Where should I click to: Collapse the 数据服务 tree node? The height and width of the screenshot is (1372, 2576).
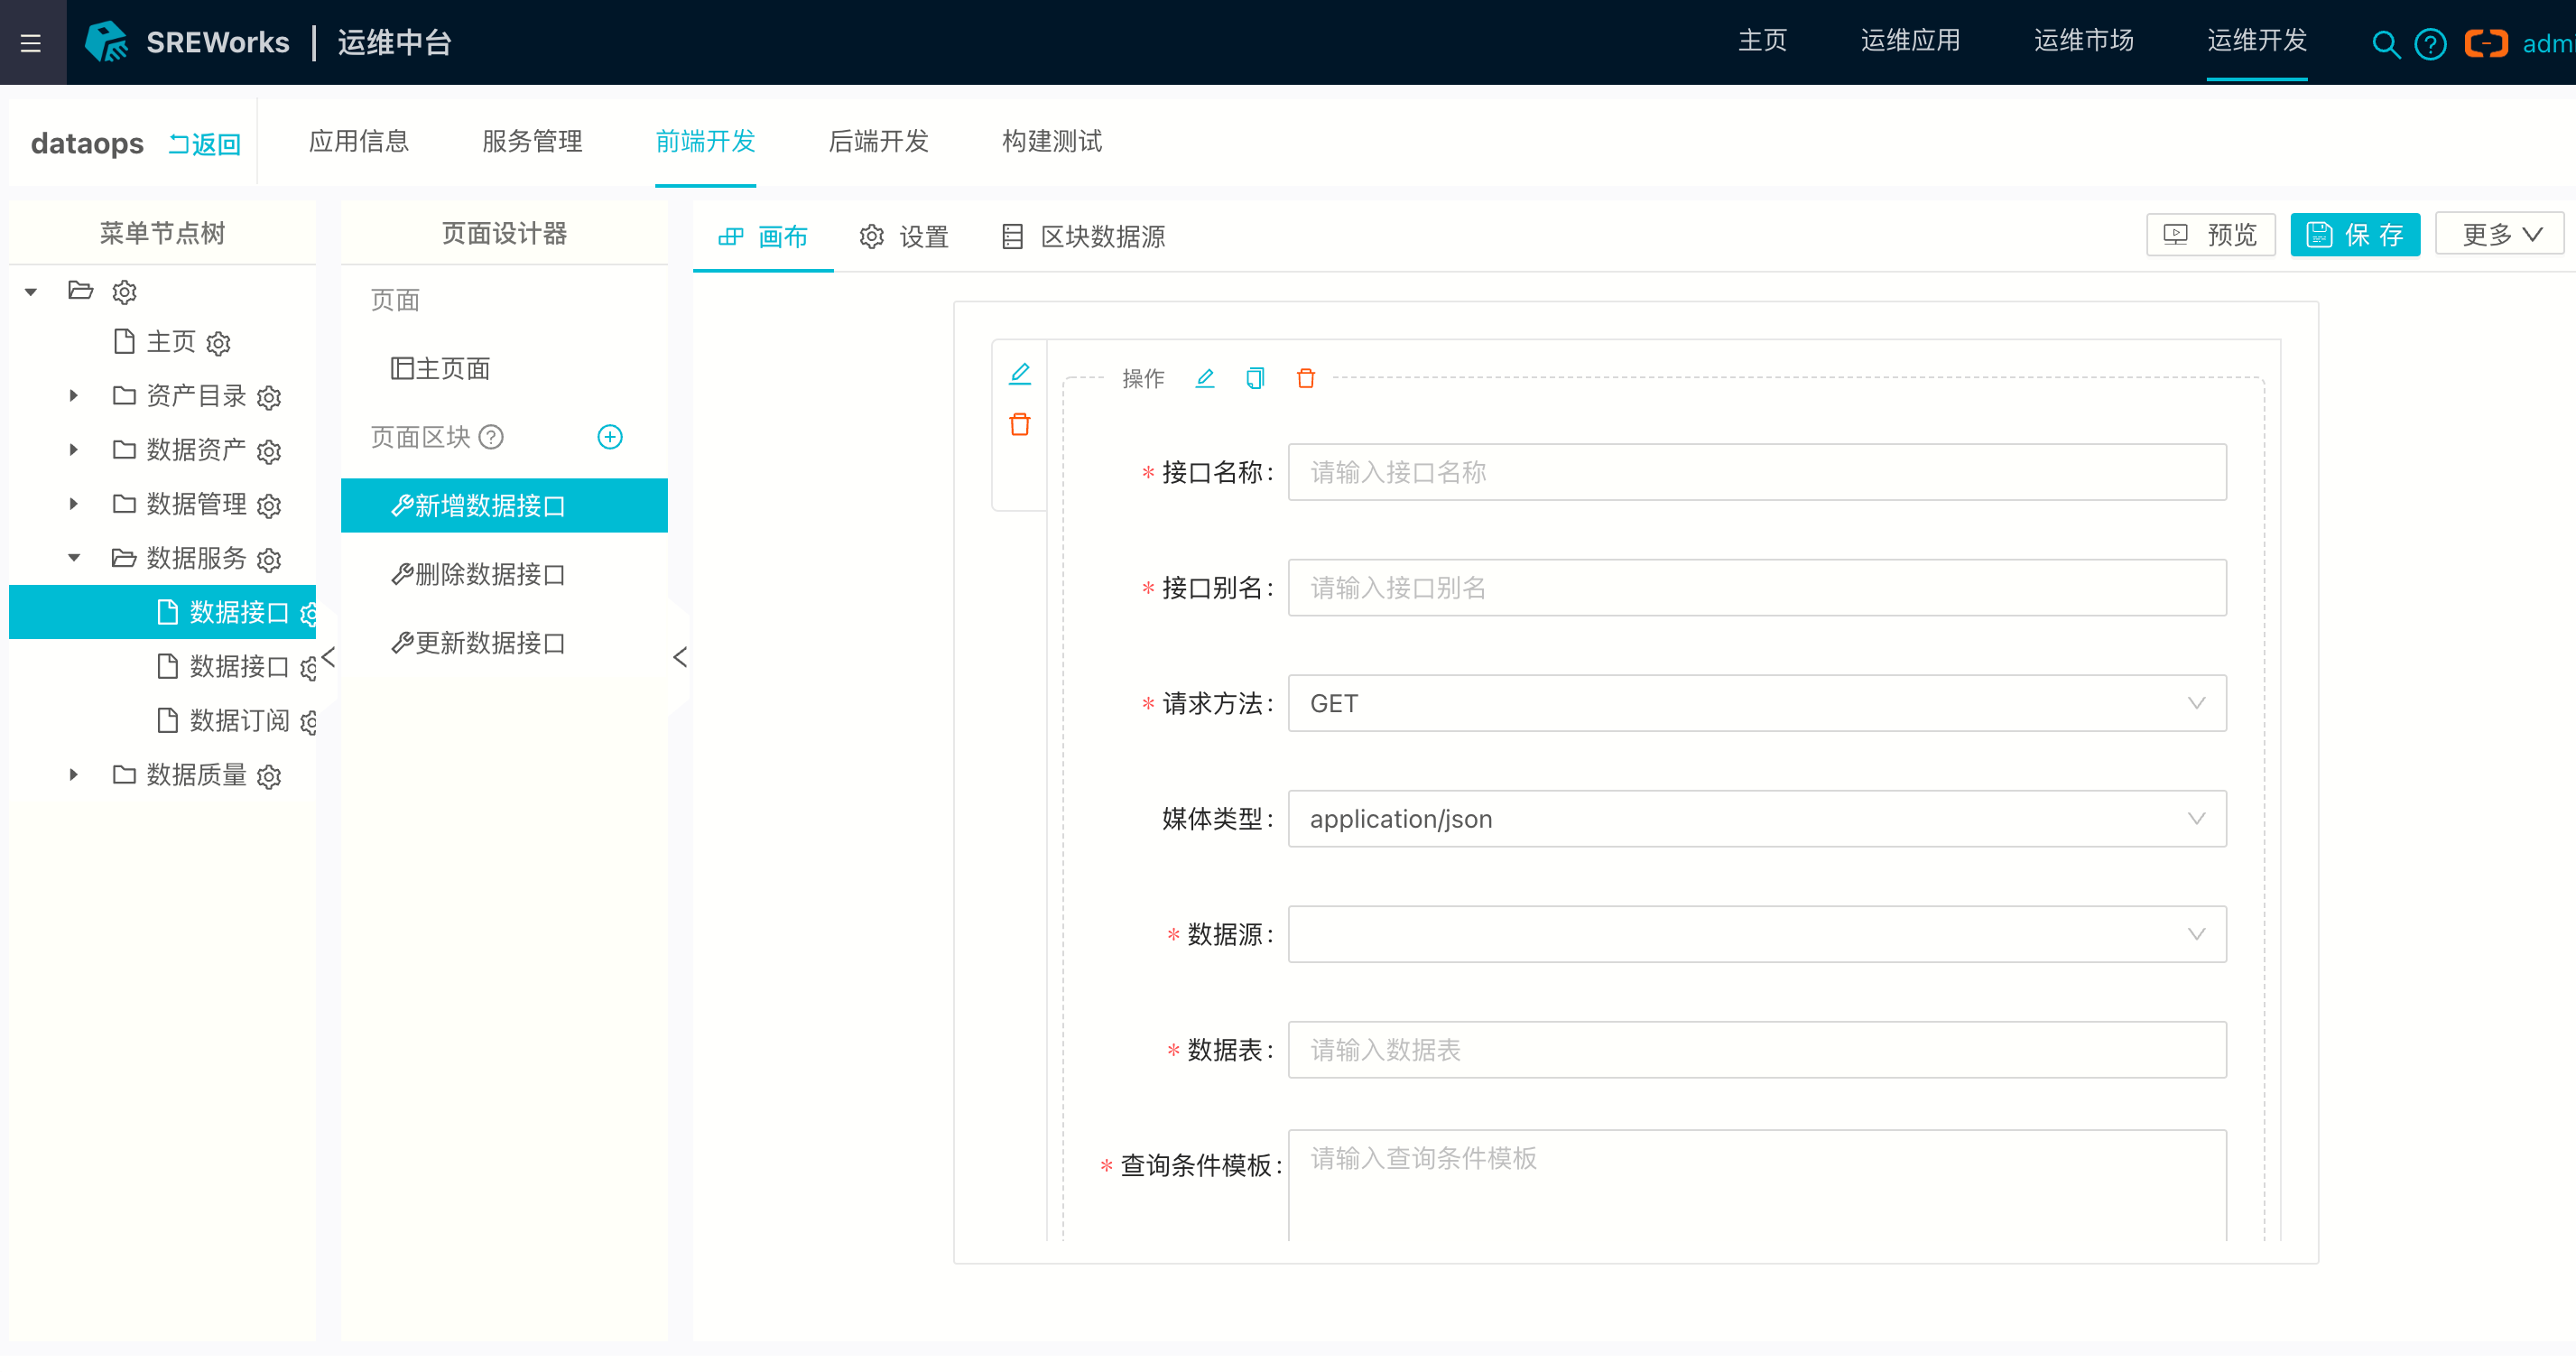pyautogui.click(x=72, y=557)
